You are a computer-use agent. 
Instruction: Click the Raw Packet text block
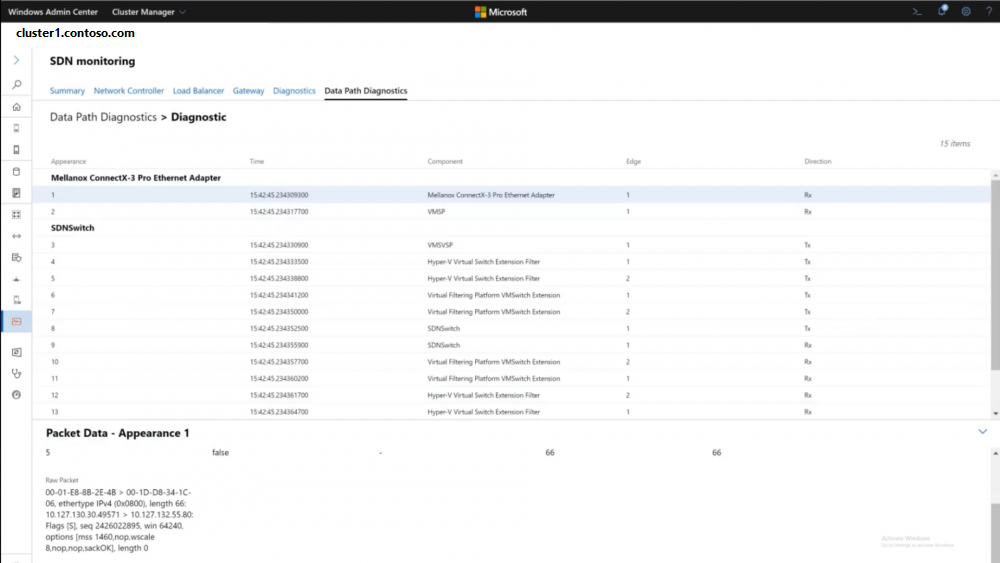point(119,520)
